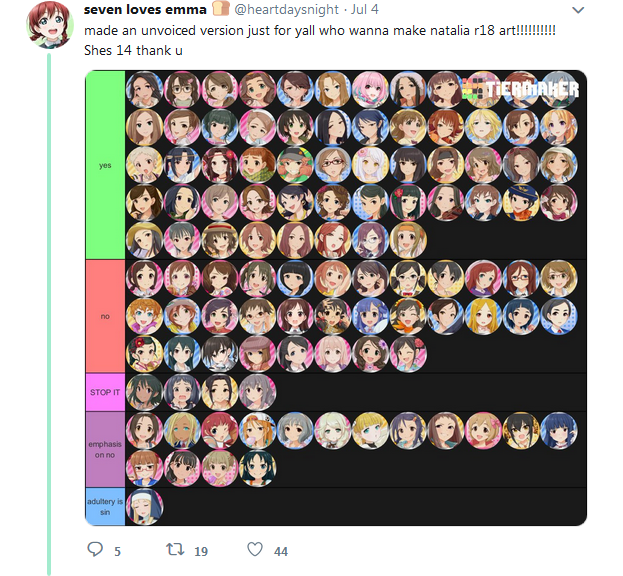Open the display name 'seven loves emma'

pyautogui.click(x=145, y=9)
